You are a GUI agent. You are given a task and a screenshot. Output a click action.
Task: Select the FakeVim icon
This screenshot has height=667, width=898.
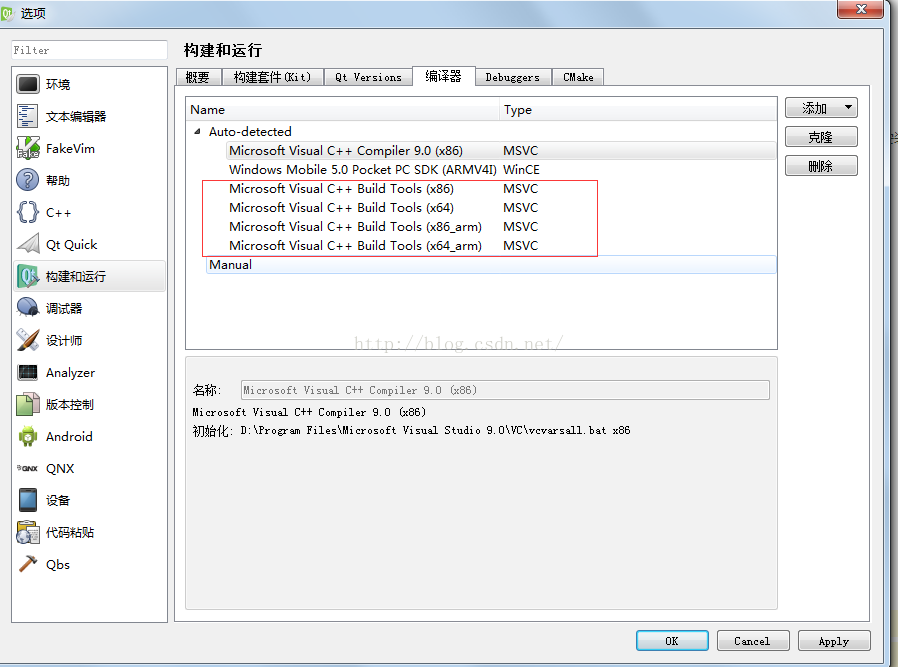[27, 148]
